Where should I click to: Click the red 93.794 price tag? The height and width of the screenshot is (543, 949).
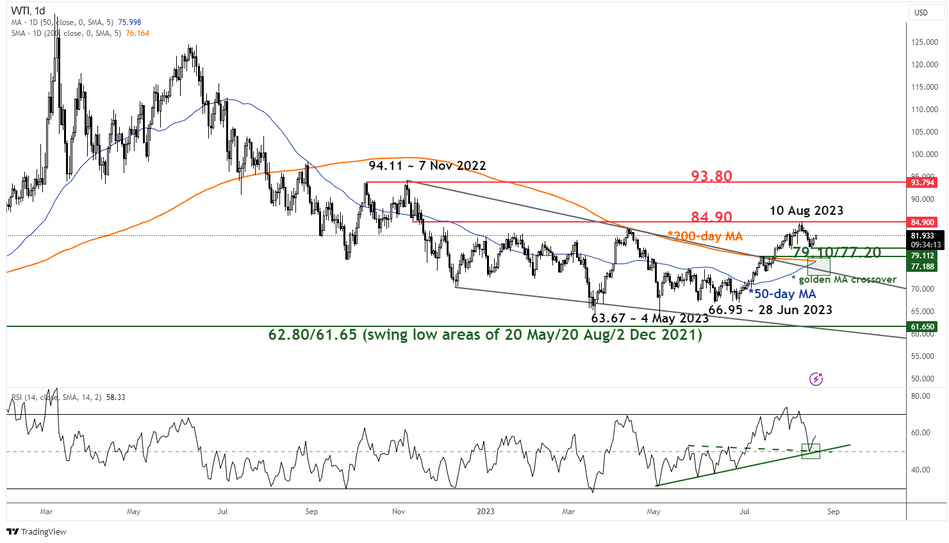[923, 183]
